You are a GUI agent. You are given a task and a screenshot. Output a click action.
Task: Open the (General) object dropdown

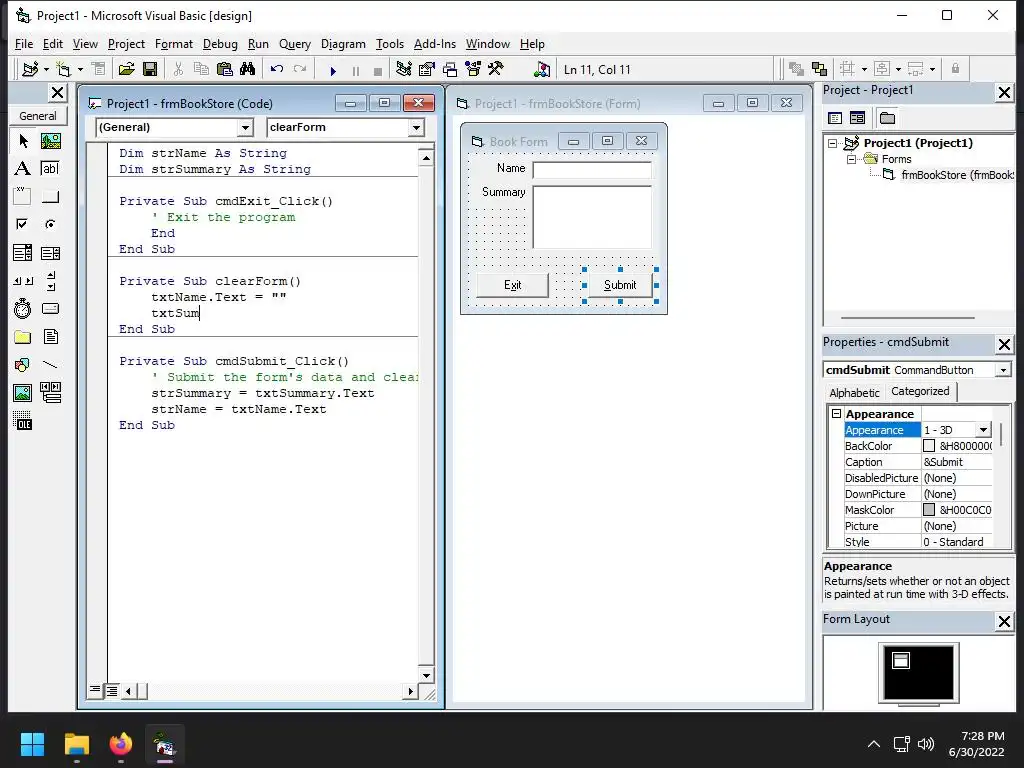click(x=246, y=127)
